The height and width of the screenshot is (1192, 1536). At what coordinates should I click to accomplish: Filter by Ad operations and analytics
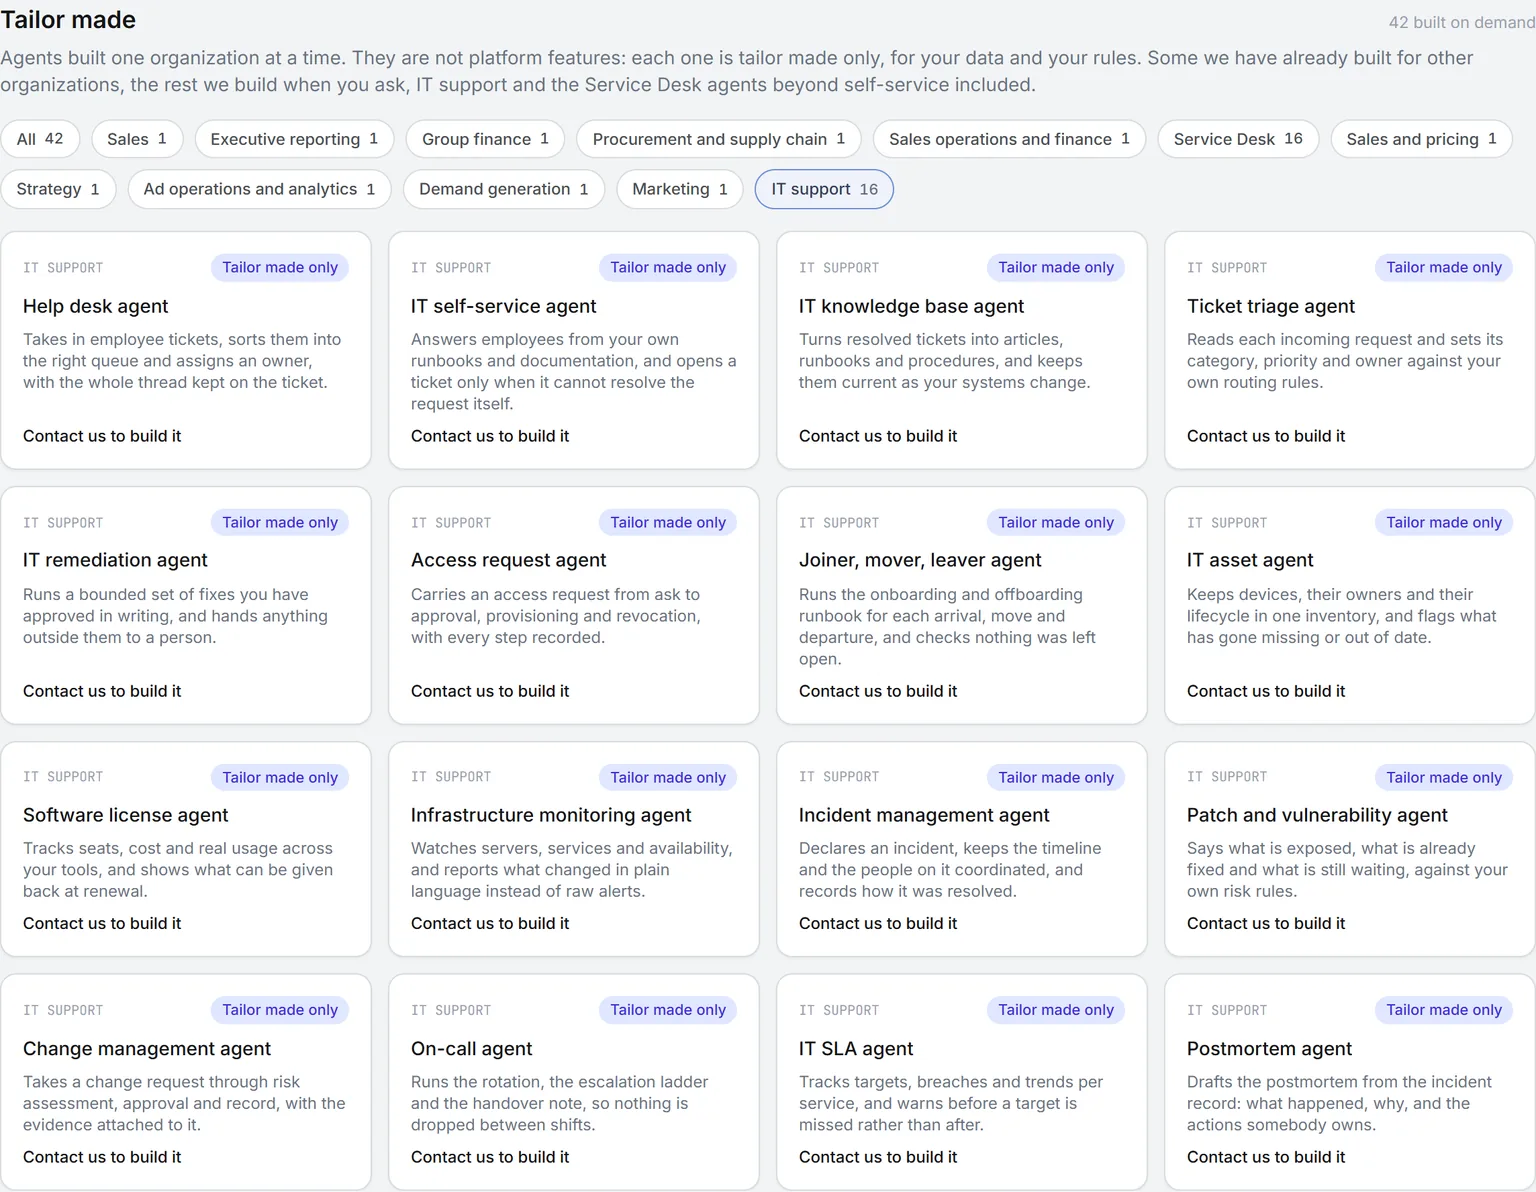tap(259, 189)
